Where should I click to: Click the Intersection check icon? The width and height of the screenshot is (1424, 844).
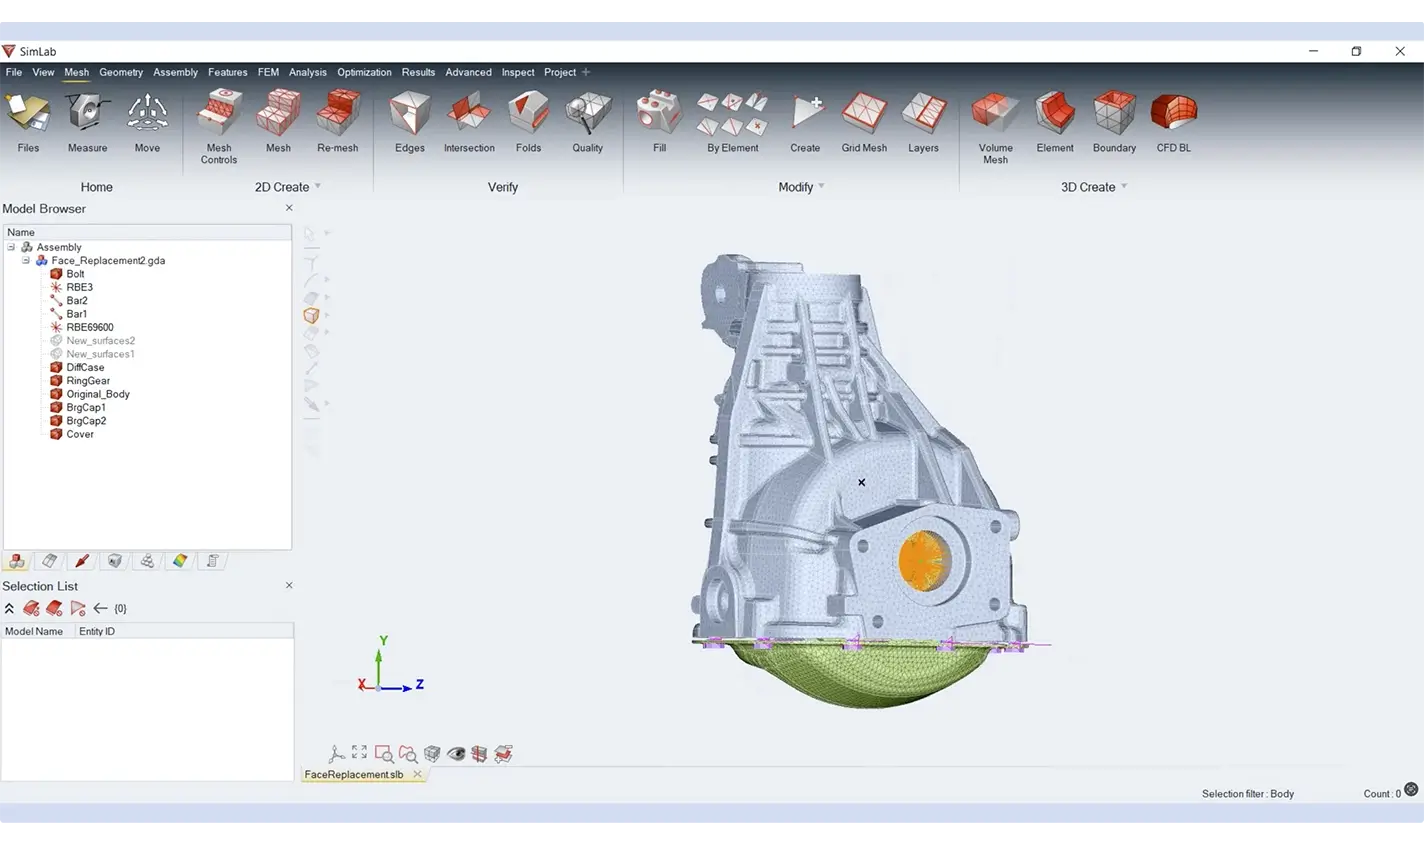(x=469, y=122)
